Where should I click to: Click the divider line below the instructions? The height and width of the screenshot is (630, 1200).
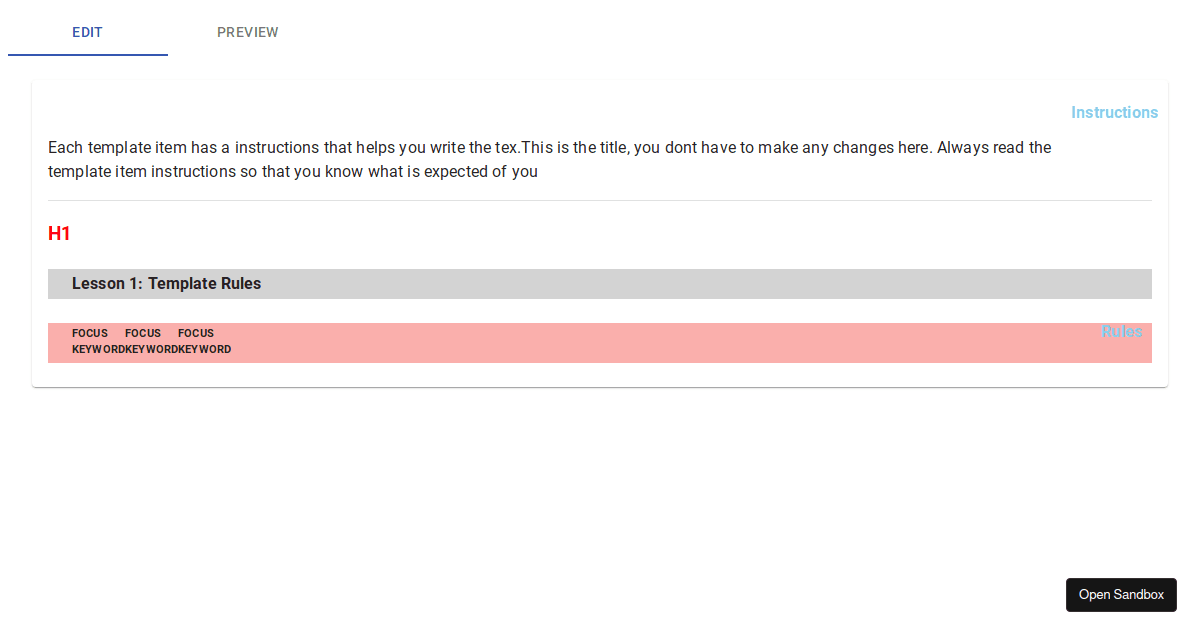pyautogui.click(x=600, y=200)
